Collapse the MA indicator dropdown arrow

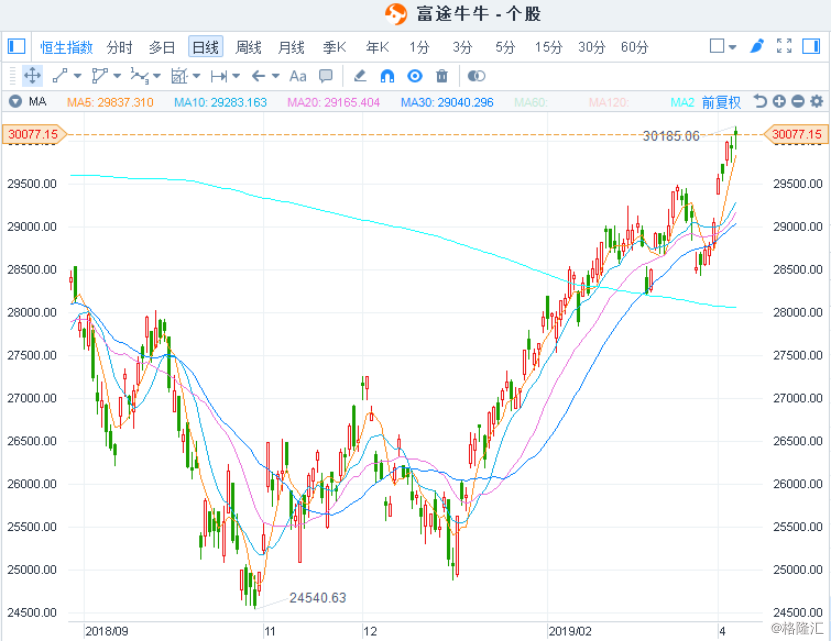(x=15, y=101)
